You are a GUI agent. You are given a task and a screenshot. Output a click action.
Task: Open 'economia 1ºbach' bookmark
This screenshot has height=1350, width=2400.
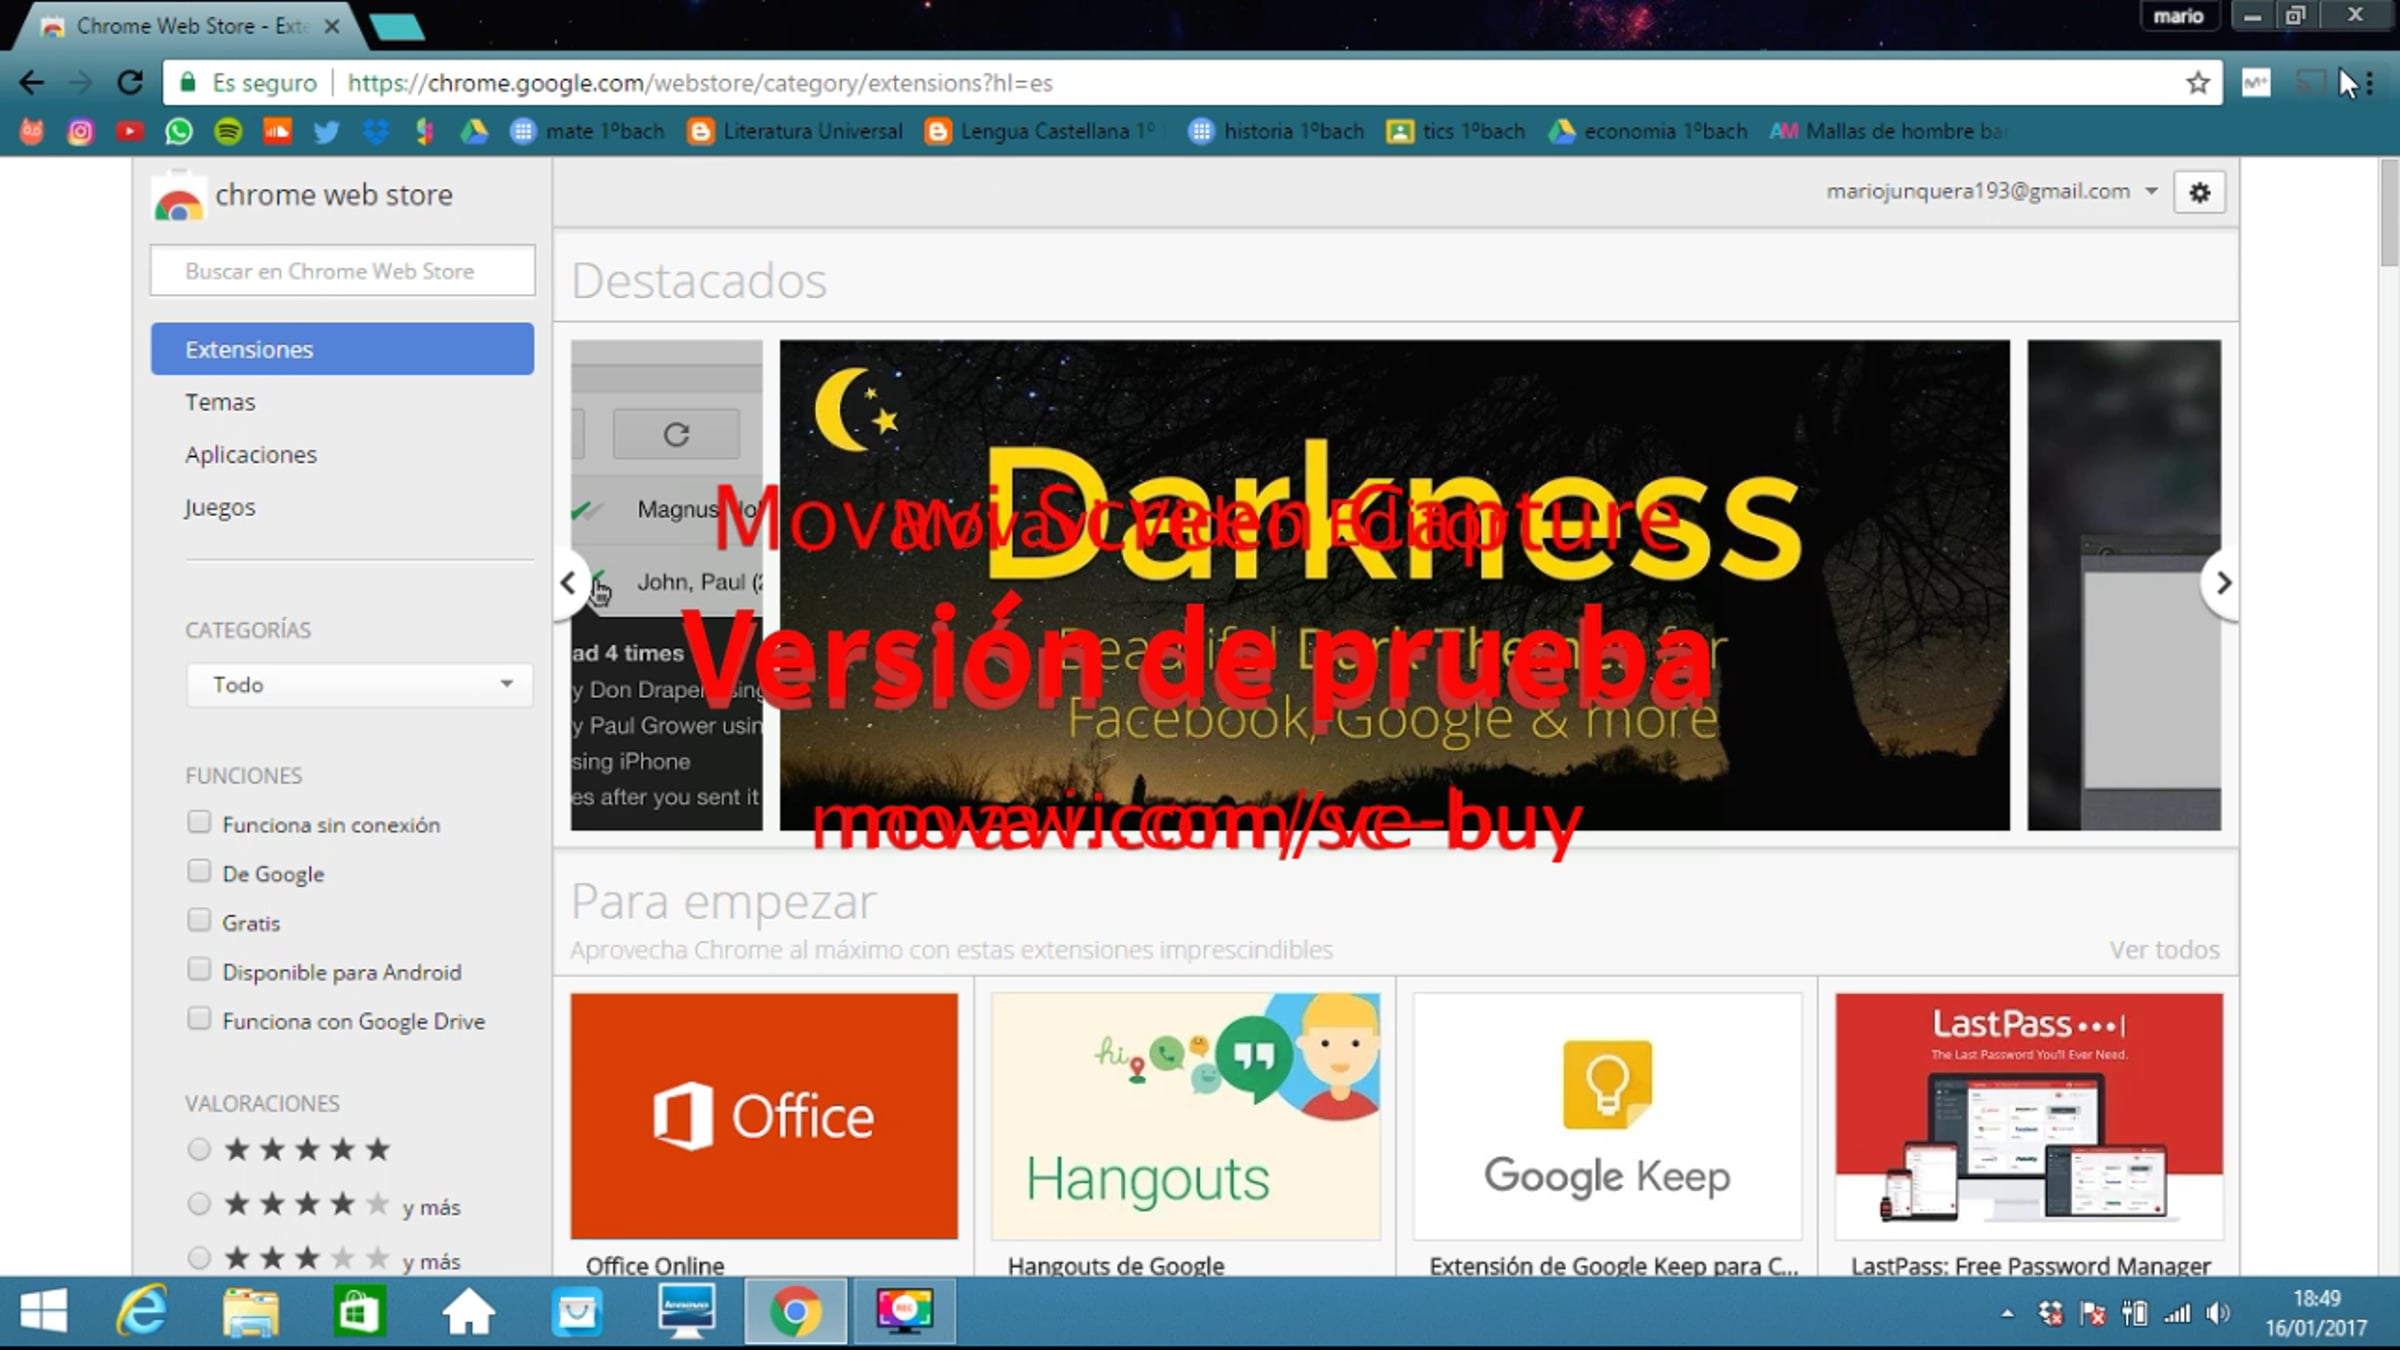(x=1648, y=131)
